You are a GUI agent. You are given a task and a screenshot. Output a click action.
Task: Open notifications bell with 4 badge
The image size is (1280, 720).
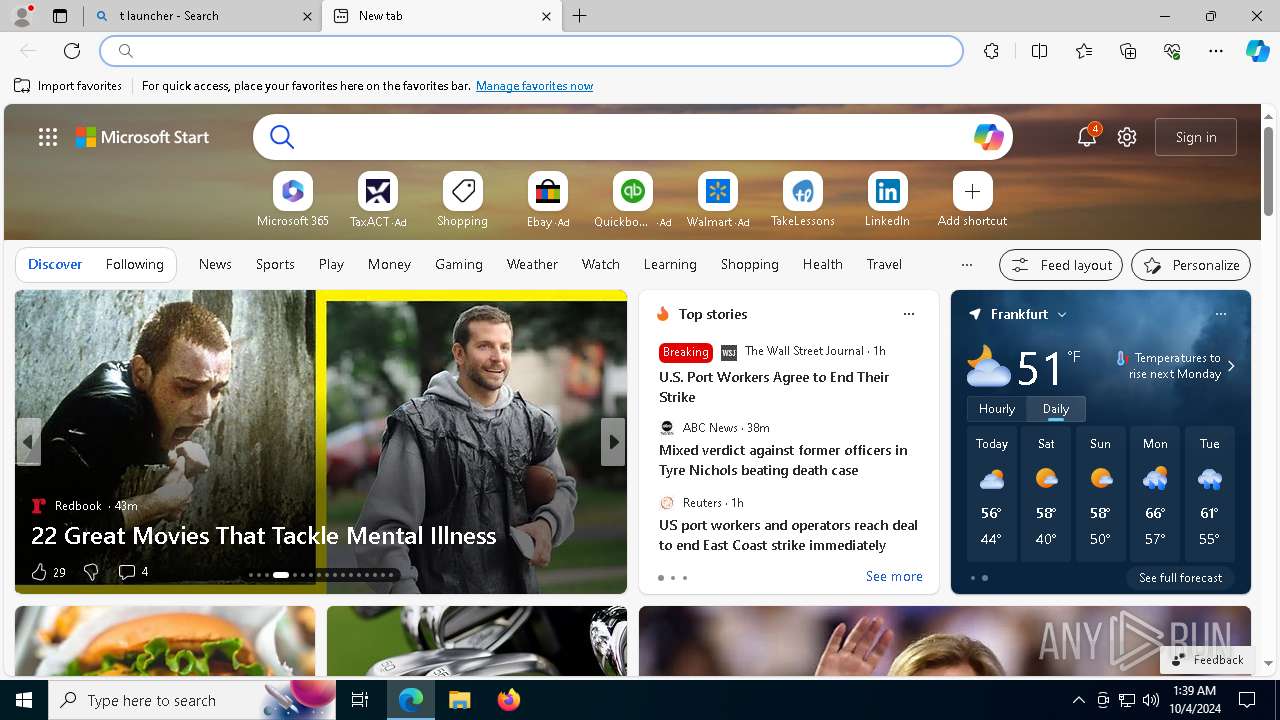pos(1087,137)
